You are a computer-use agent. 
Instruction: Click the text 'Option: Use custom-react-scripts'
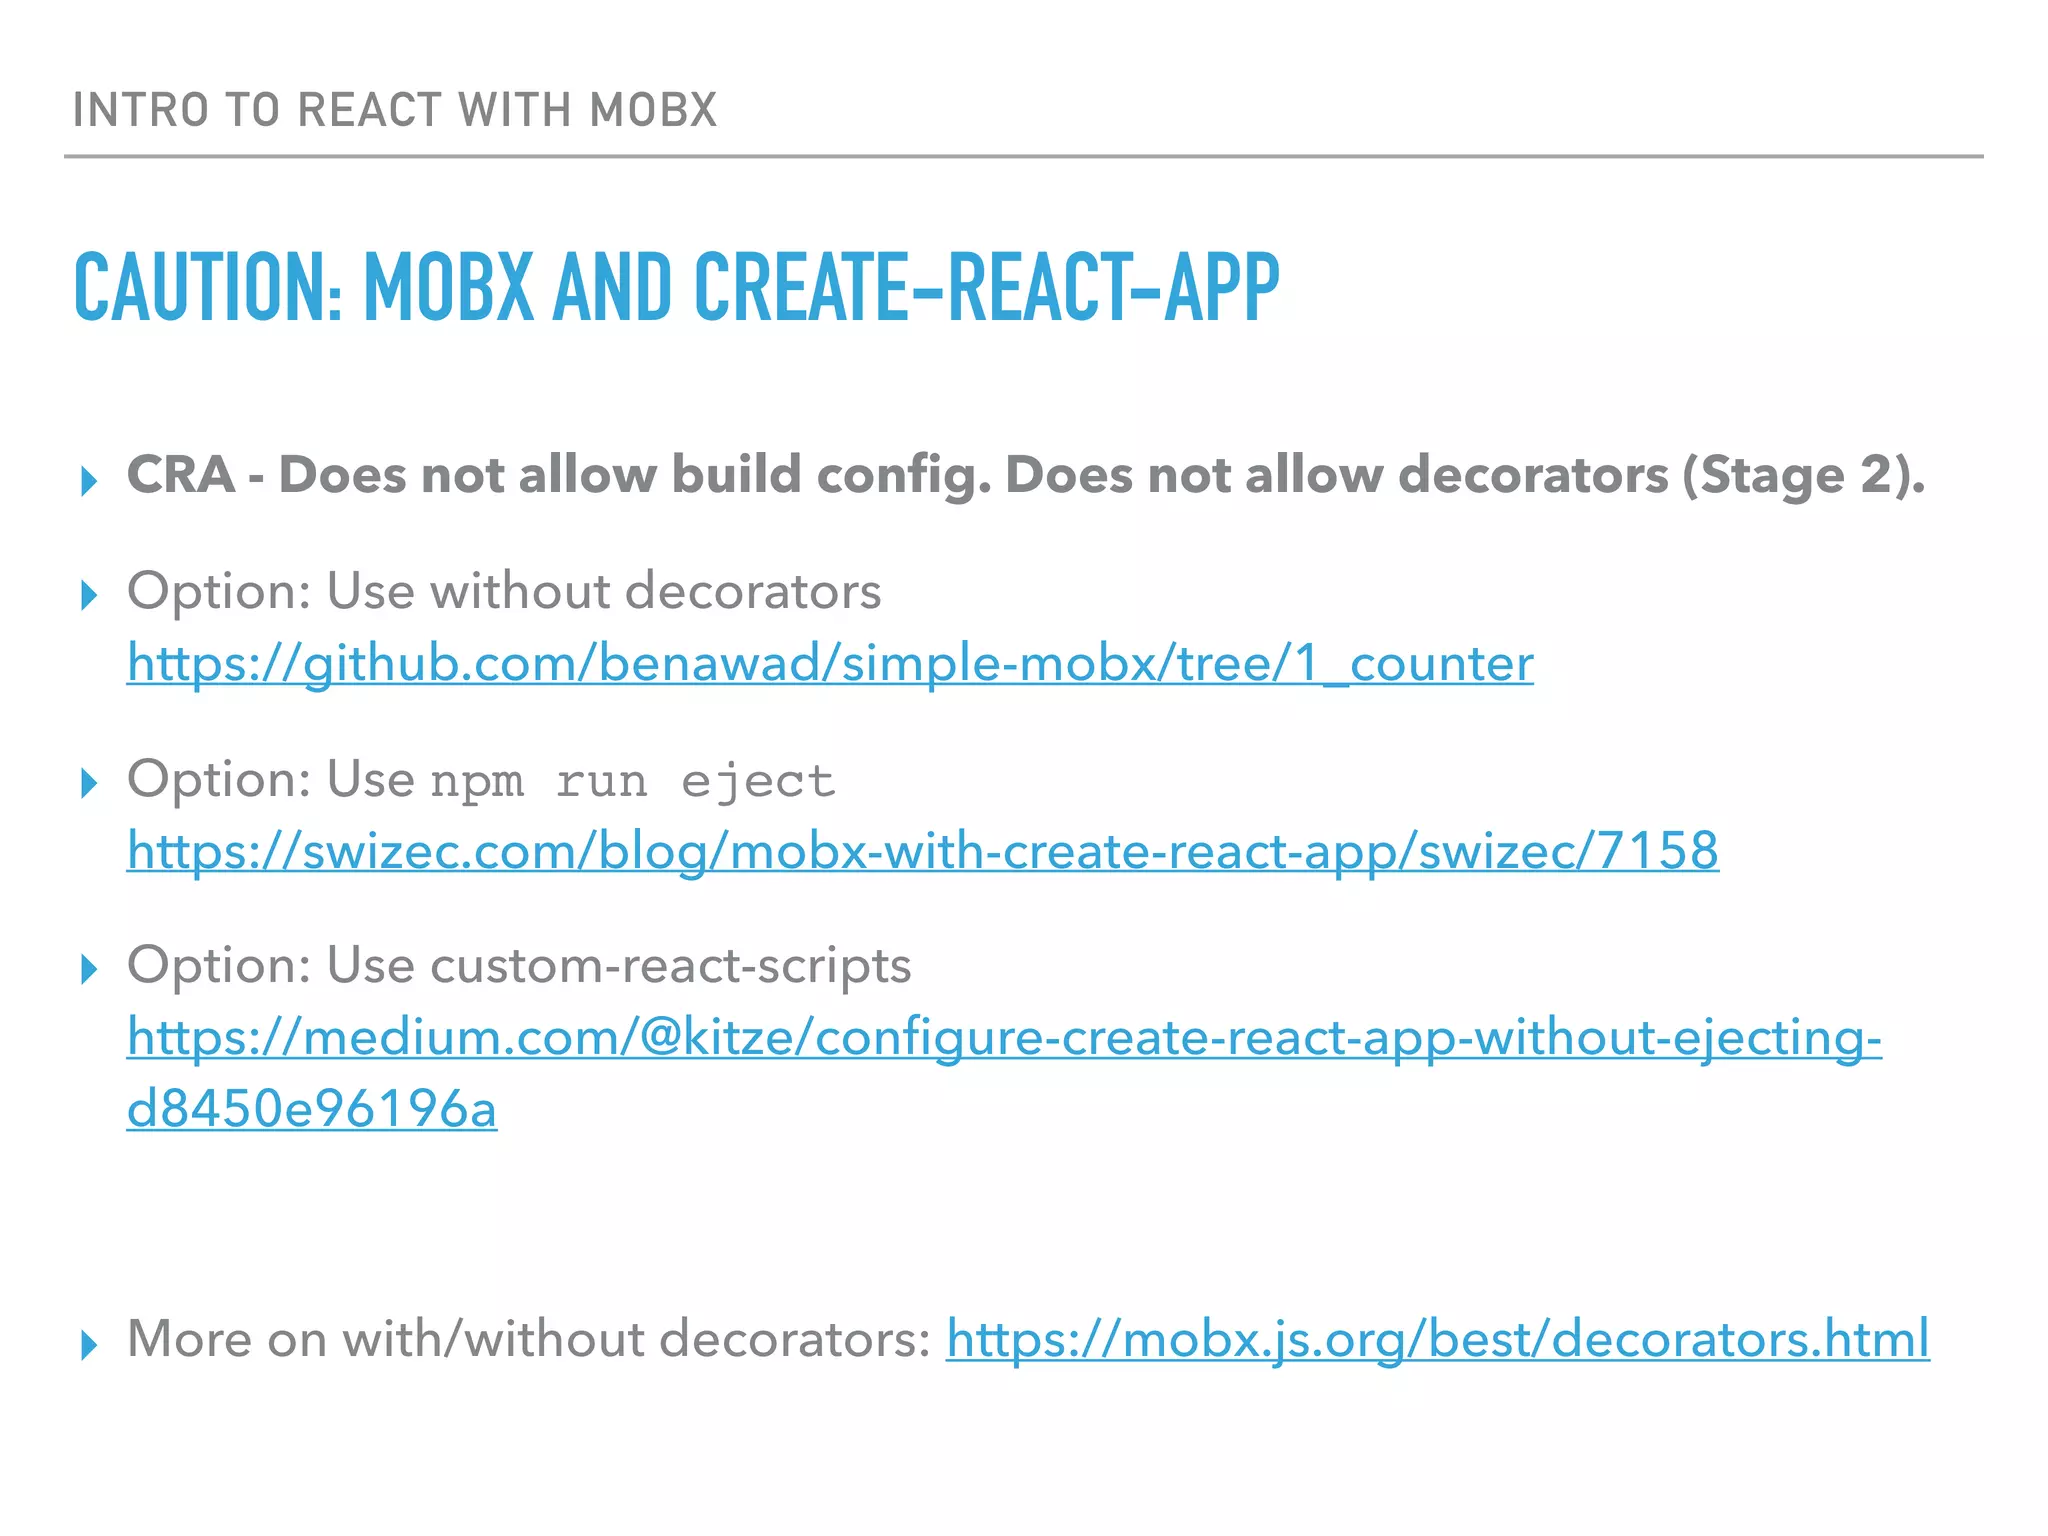(x=519, y=966)
